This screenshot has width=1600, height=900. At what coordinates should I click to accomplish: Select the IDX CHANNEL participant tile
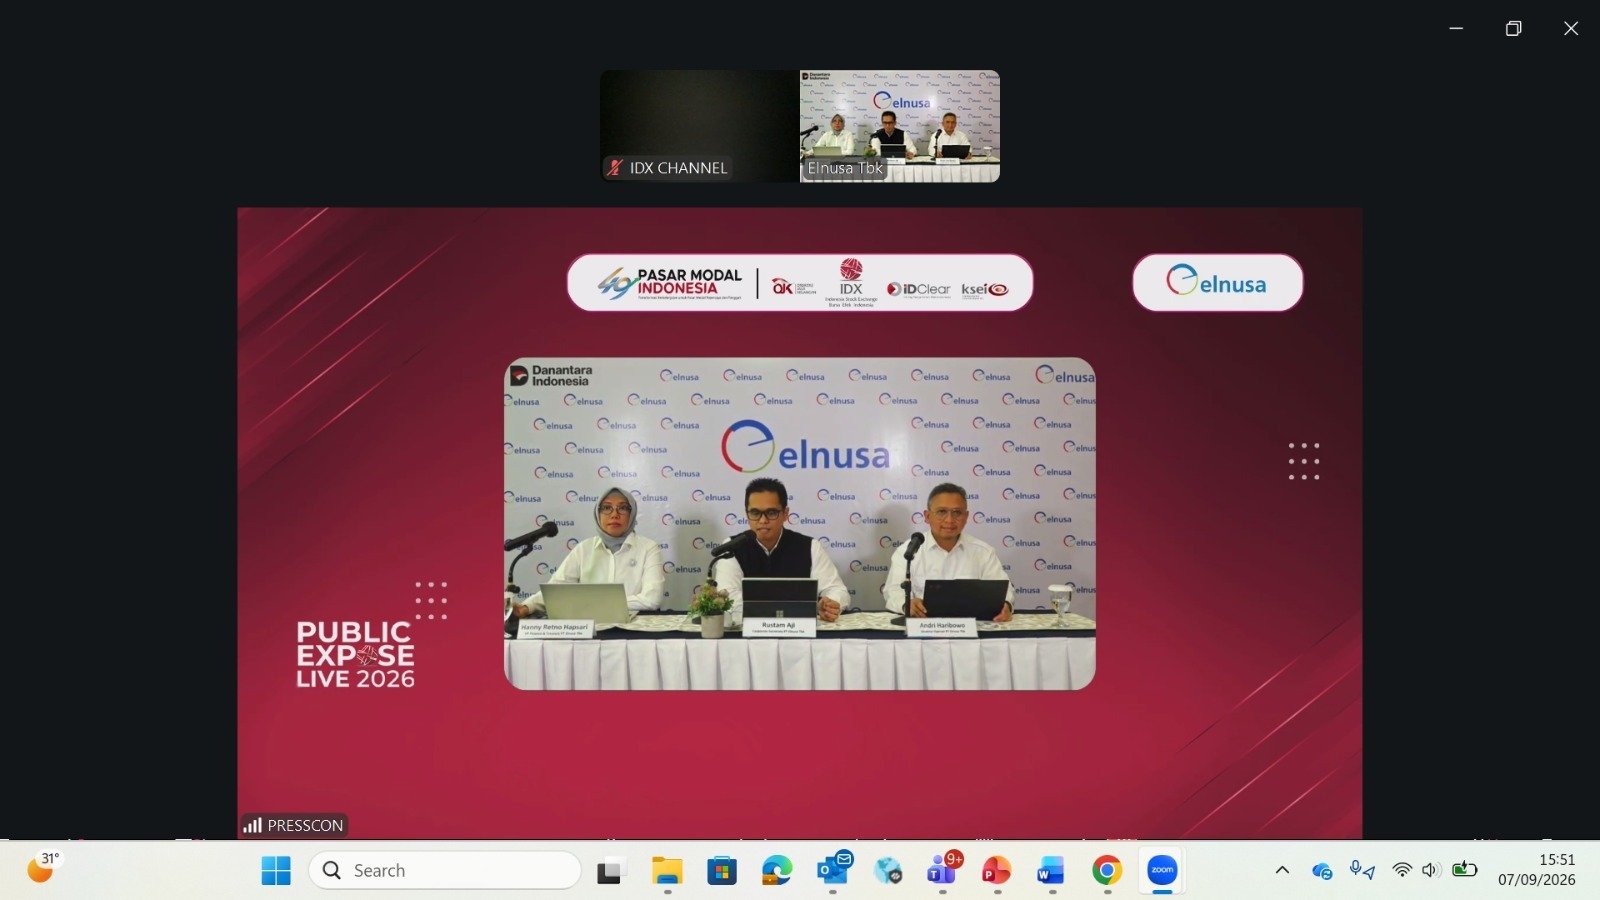(x=700, y=126)
